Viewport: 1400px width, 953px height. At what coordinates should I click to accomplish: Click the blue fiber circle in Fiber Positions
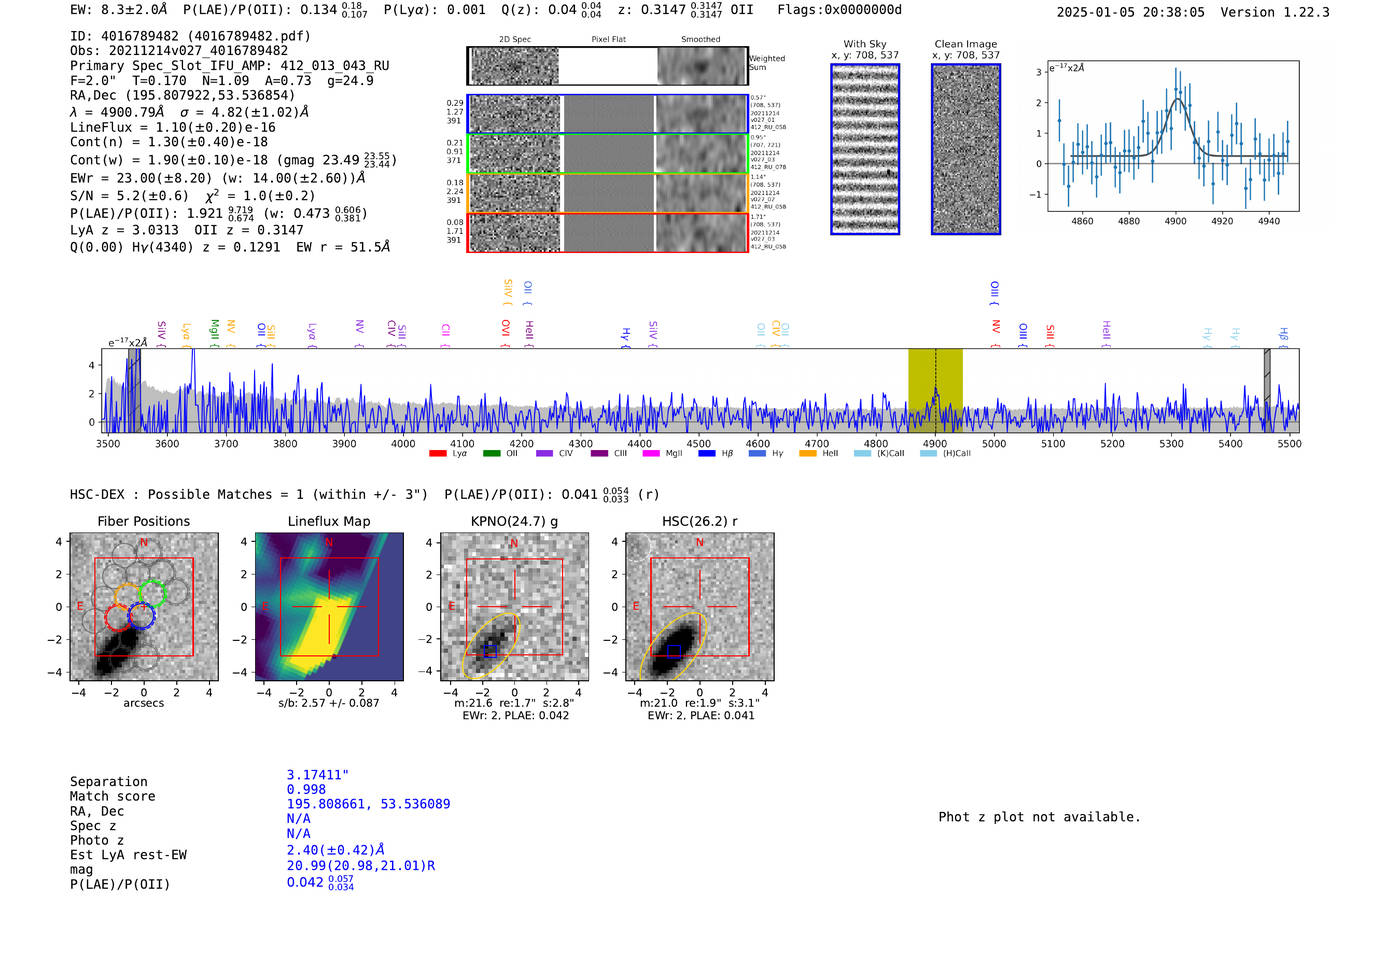tap(141, 615)
